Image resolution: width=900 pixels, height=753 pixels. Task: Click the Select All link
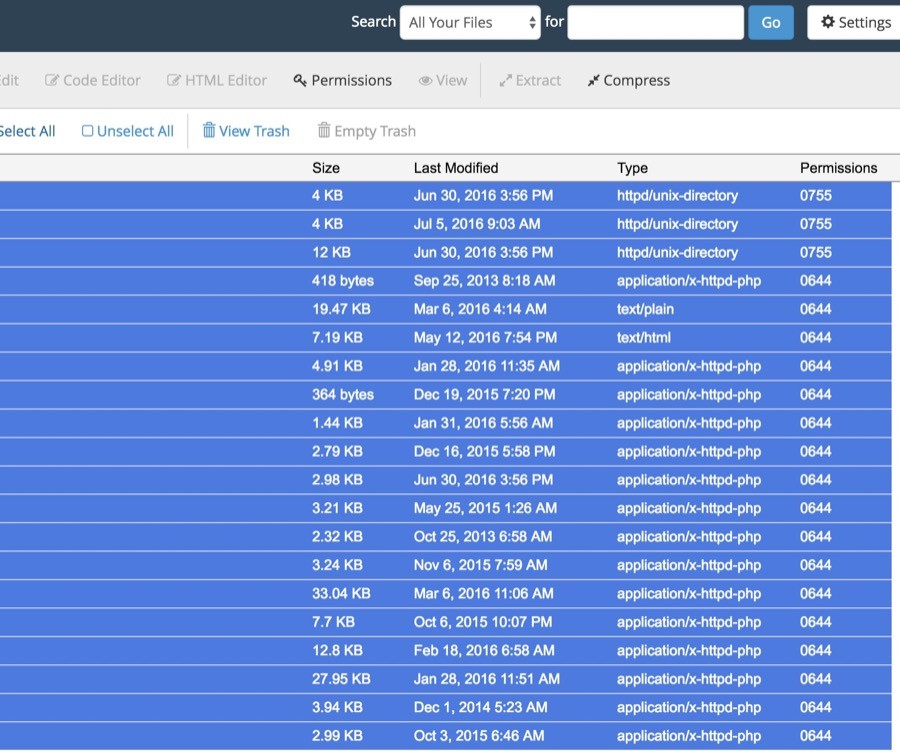pyautogui.click(x=27, y=131)
